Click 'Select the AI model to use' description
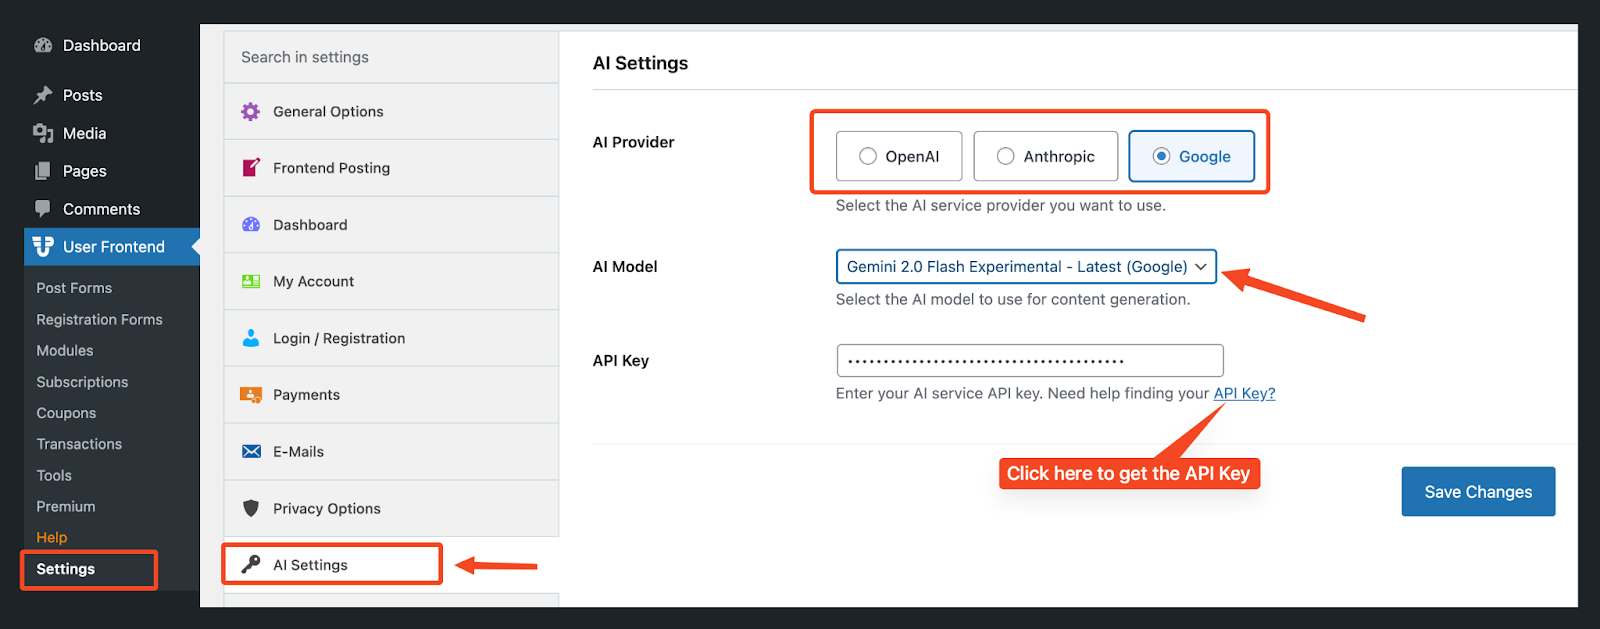Screen dimensions: 1600x629 tap(1013, 299)
